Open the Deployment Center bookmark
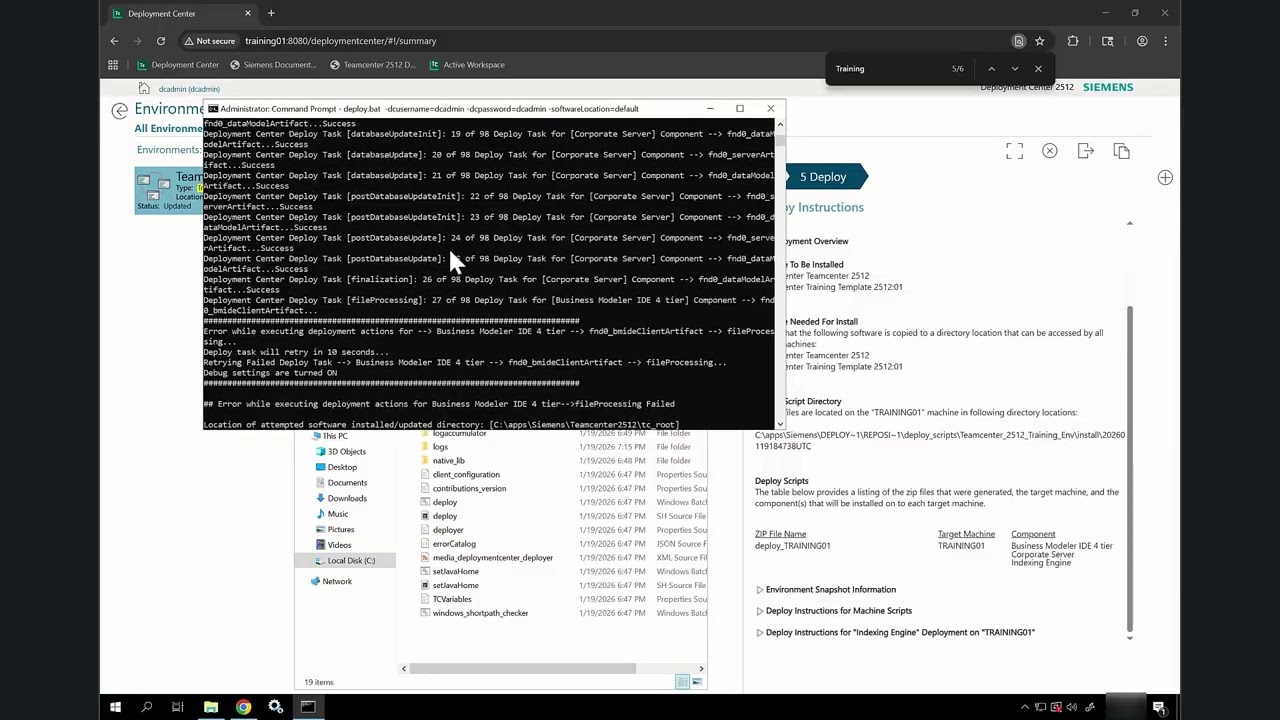The image size is (1280, 720). click(x=178, y=65)
